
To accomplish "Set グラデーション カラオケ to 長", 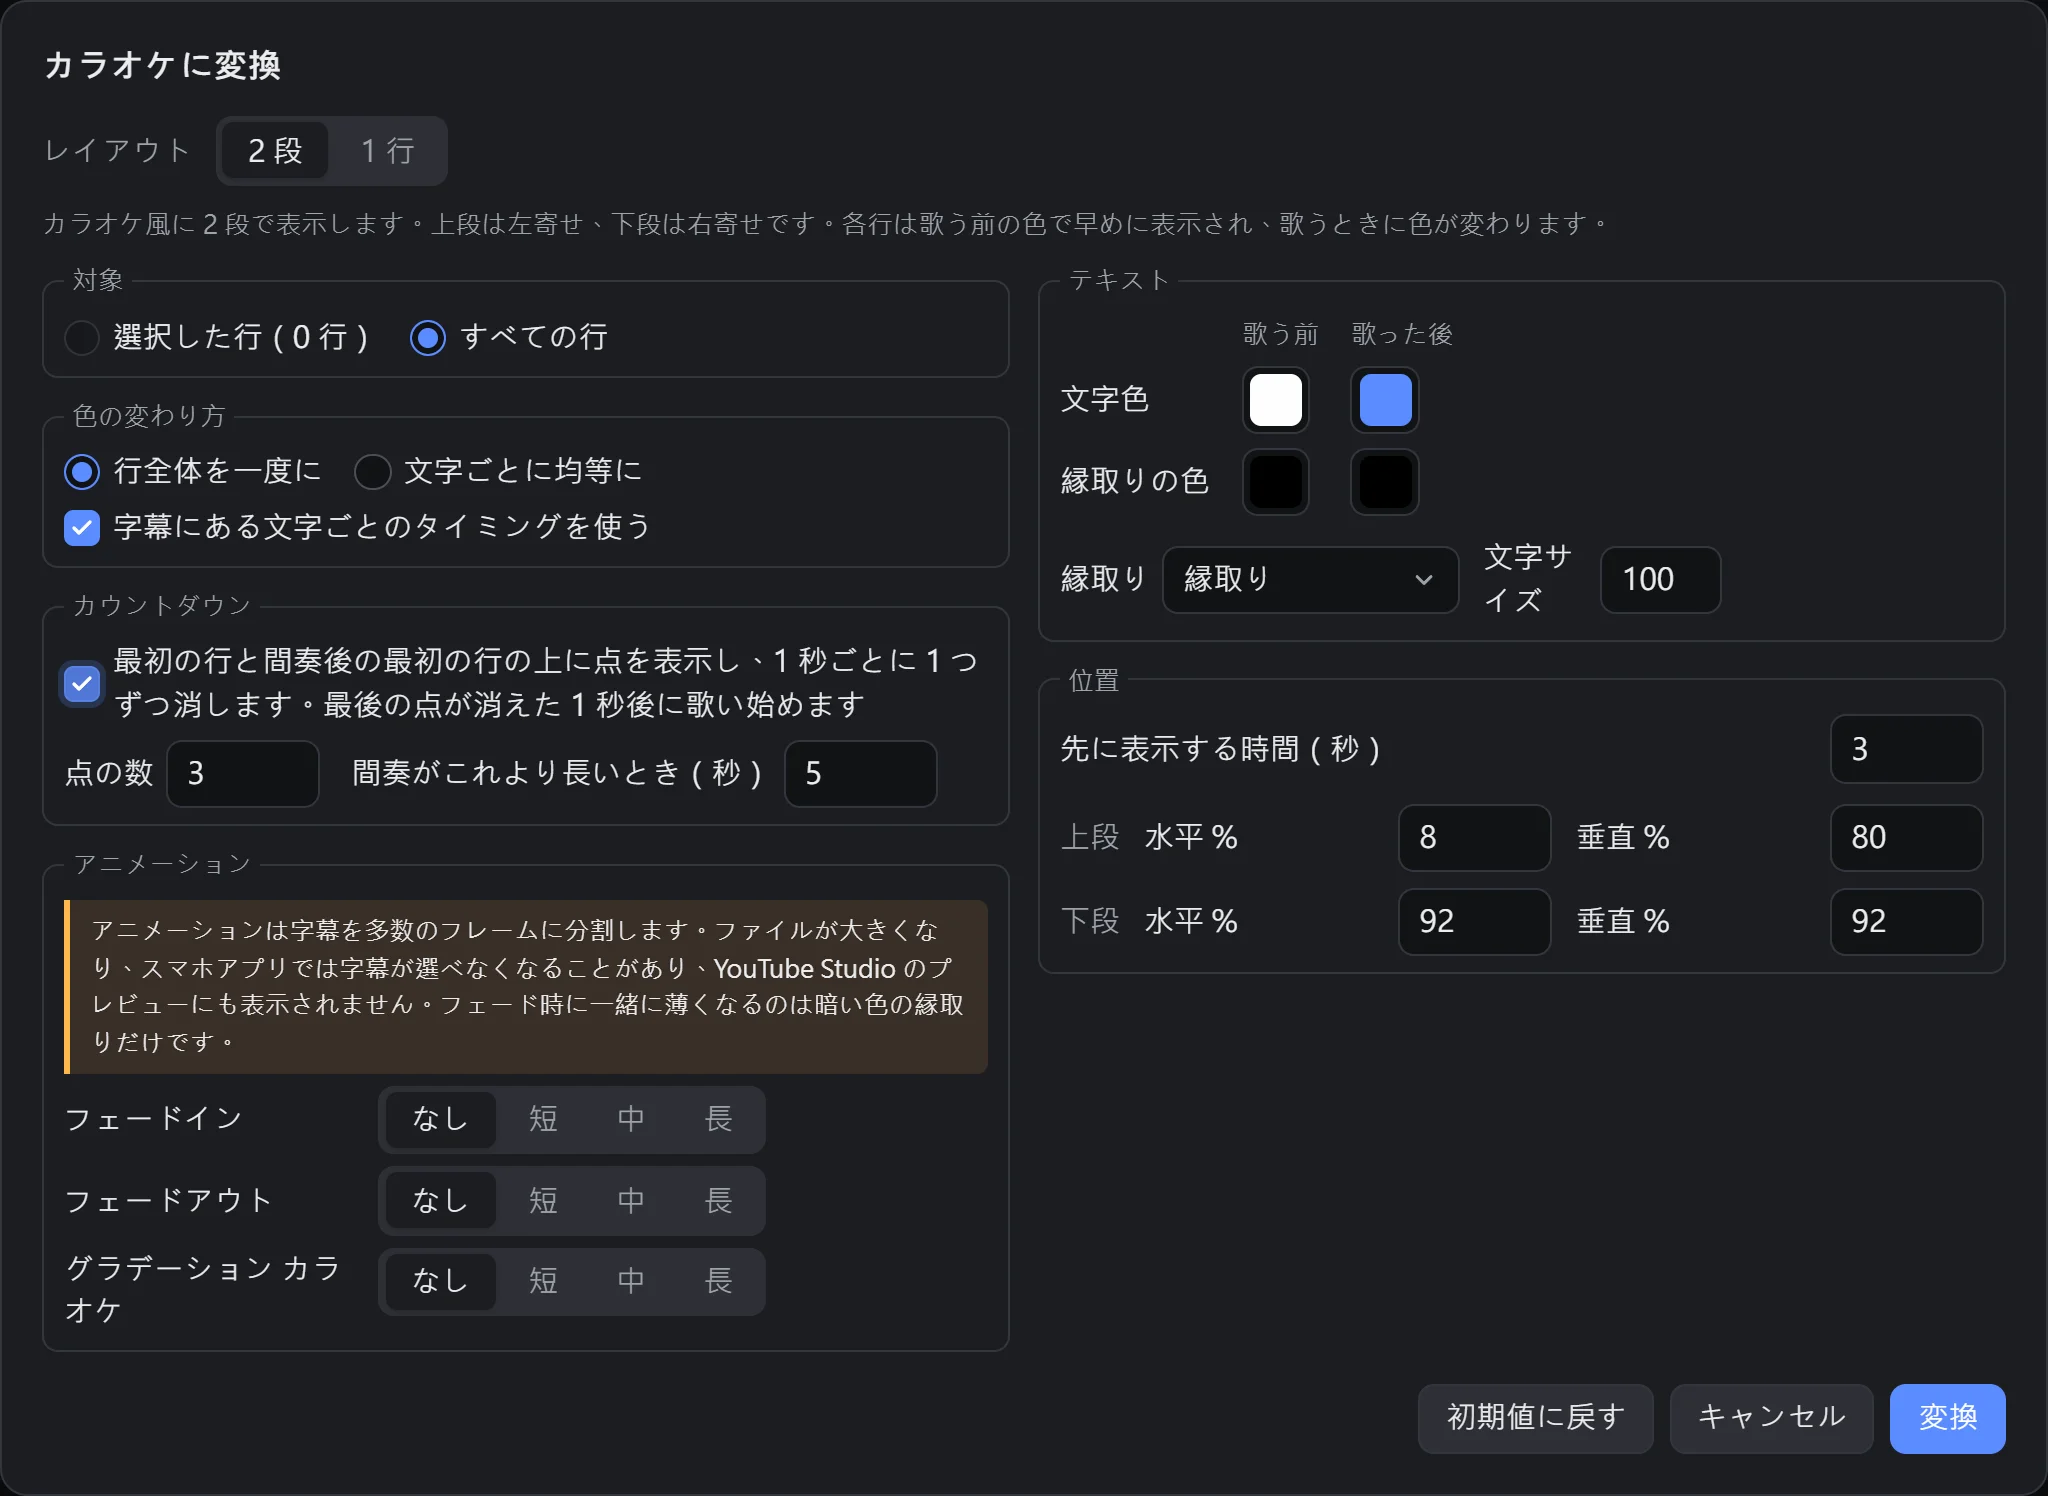I will (x=719, y=1282).
